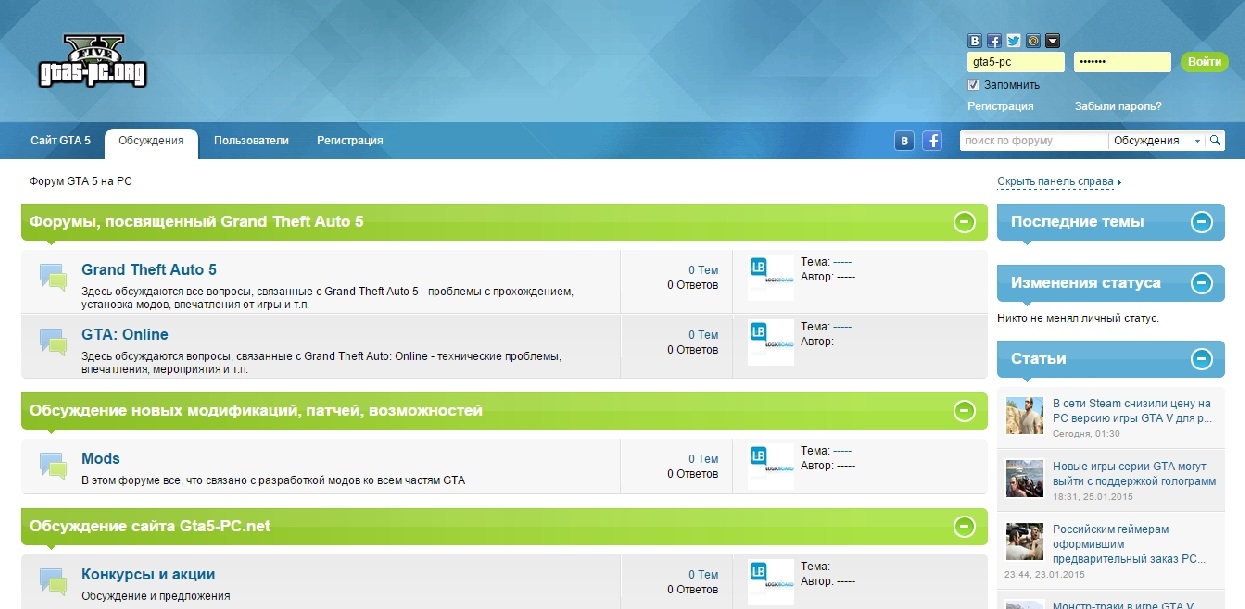The image size is (1245, 609).
Task: Click 0 Ответов in the Mods row
Action: (693, 474)
